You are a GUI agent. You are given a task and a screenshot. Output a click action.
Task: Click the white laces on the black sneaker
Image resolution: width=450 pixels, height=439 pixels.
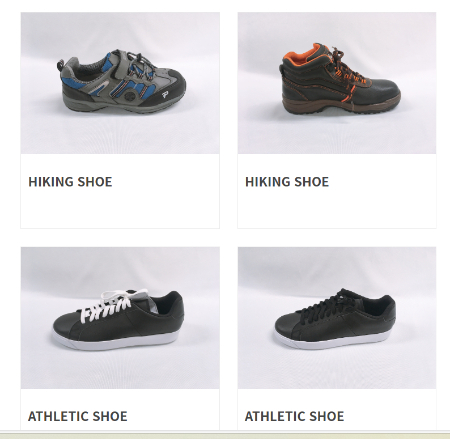coord(112,305)
